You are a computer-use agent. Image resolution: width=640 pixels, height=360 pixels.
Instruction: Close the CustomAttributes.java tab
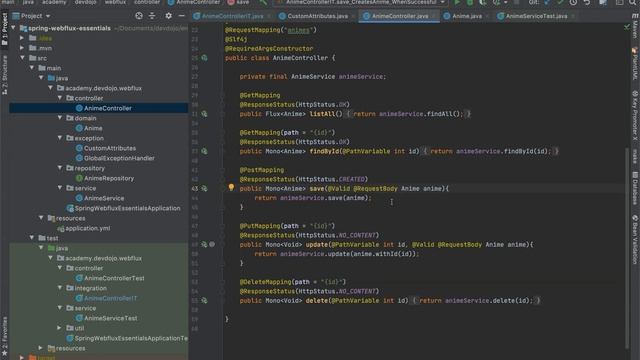point(353,16)
